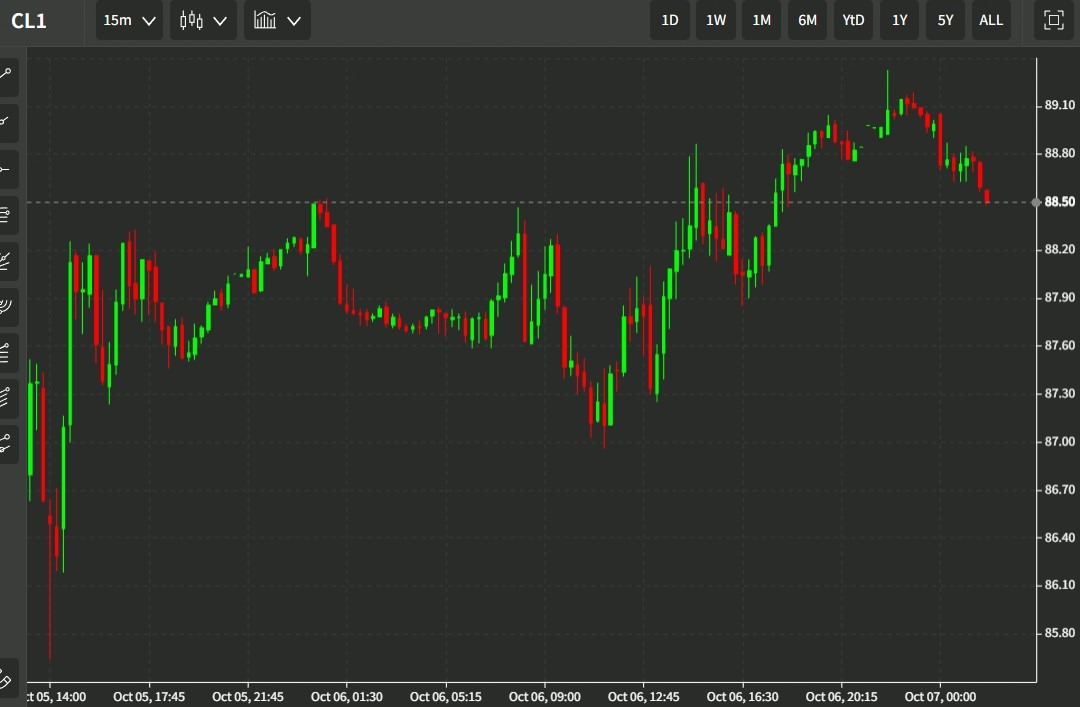The width and height of the screenshot is (1080, 707).
Task: Show the 6M time range
Action: click(x=807, y=20)
